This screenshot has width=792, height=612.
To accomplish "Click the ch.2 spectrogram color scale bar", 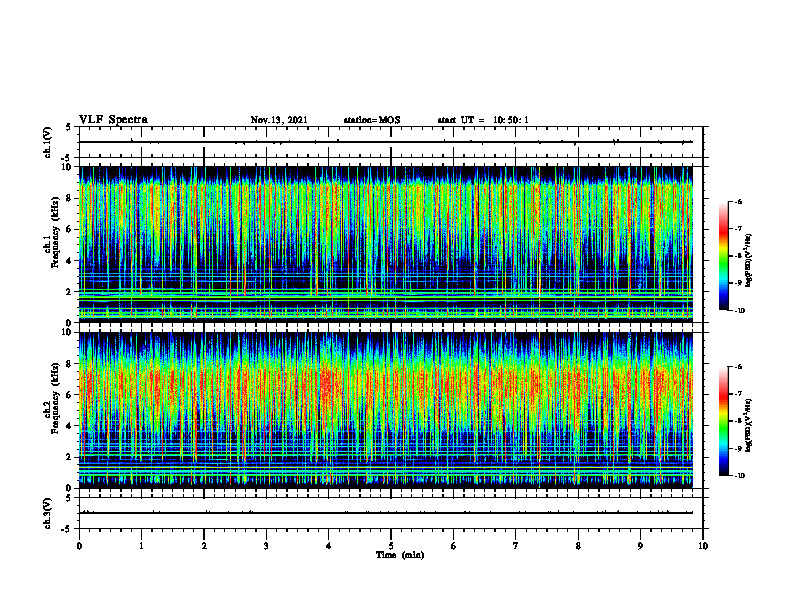I will [724, 421].
